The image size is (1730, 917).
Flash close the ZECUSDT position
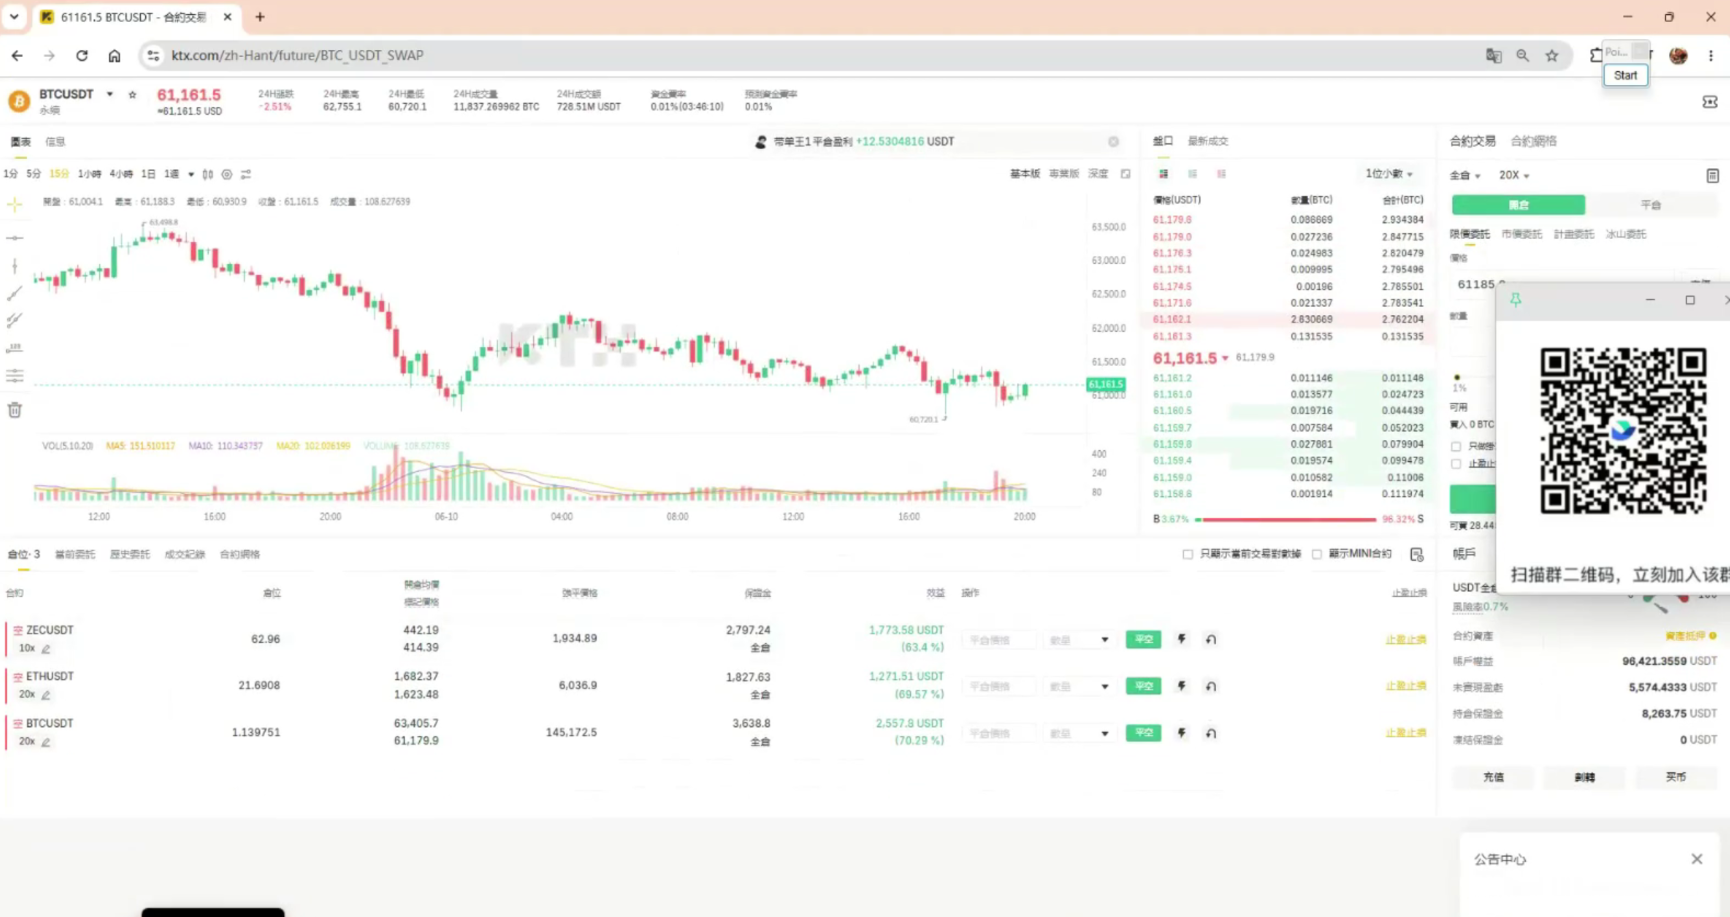[x=1182, y=639]
